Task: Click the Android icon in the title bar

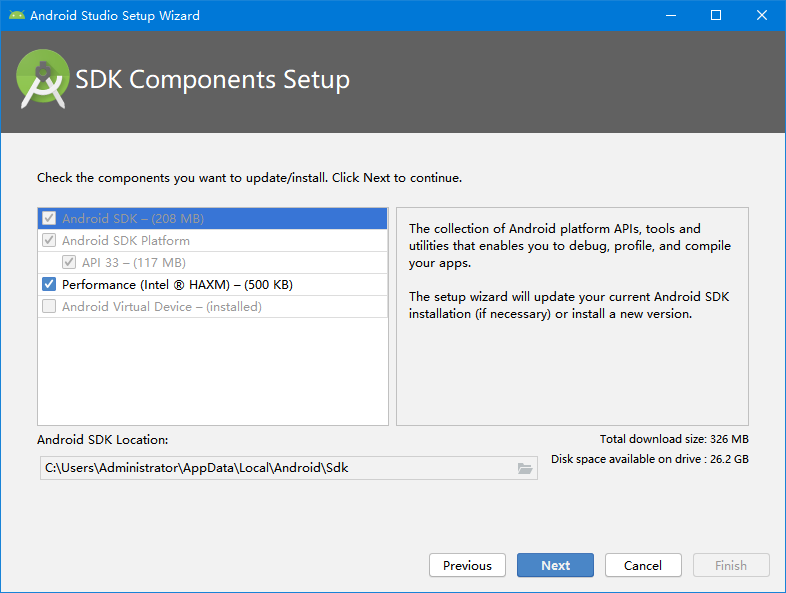Action: coord(14,15)
